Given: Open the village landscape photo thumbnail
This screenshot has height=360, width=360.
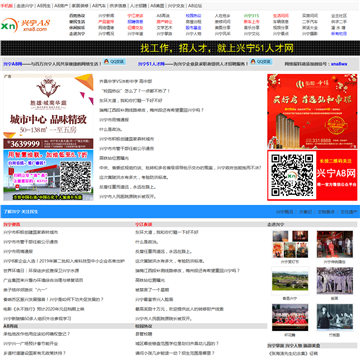Looking at the screenshot, I should pos(290,281).
